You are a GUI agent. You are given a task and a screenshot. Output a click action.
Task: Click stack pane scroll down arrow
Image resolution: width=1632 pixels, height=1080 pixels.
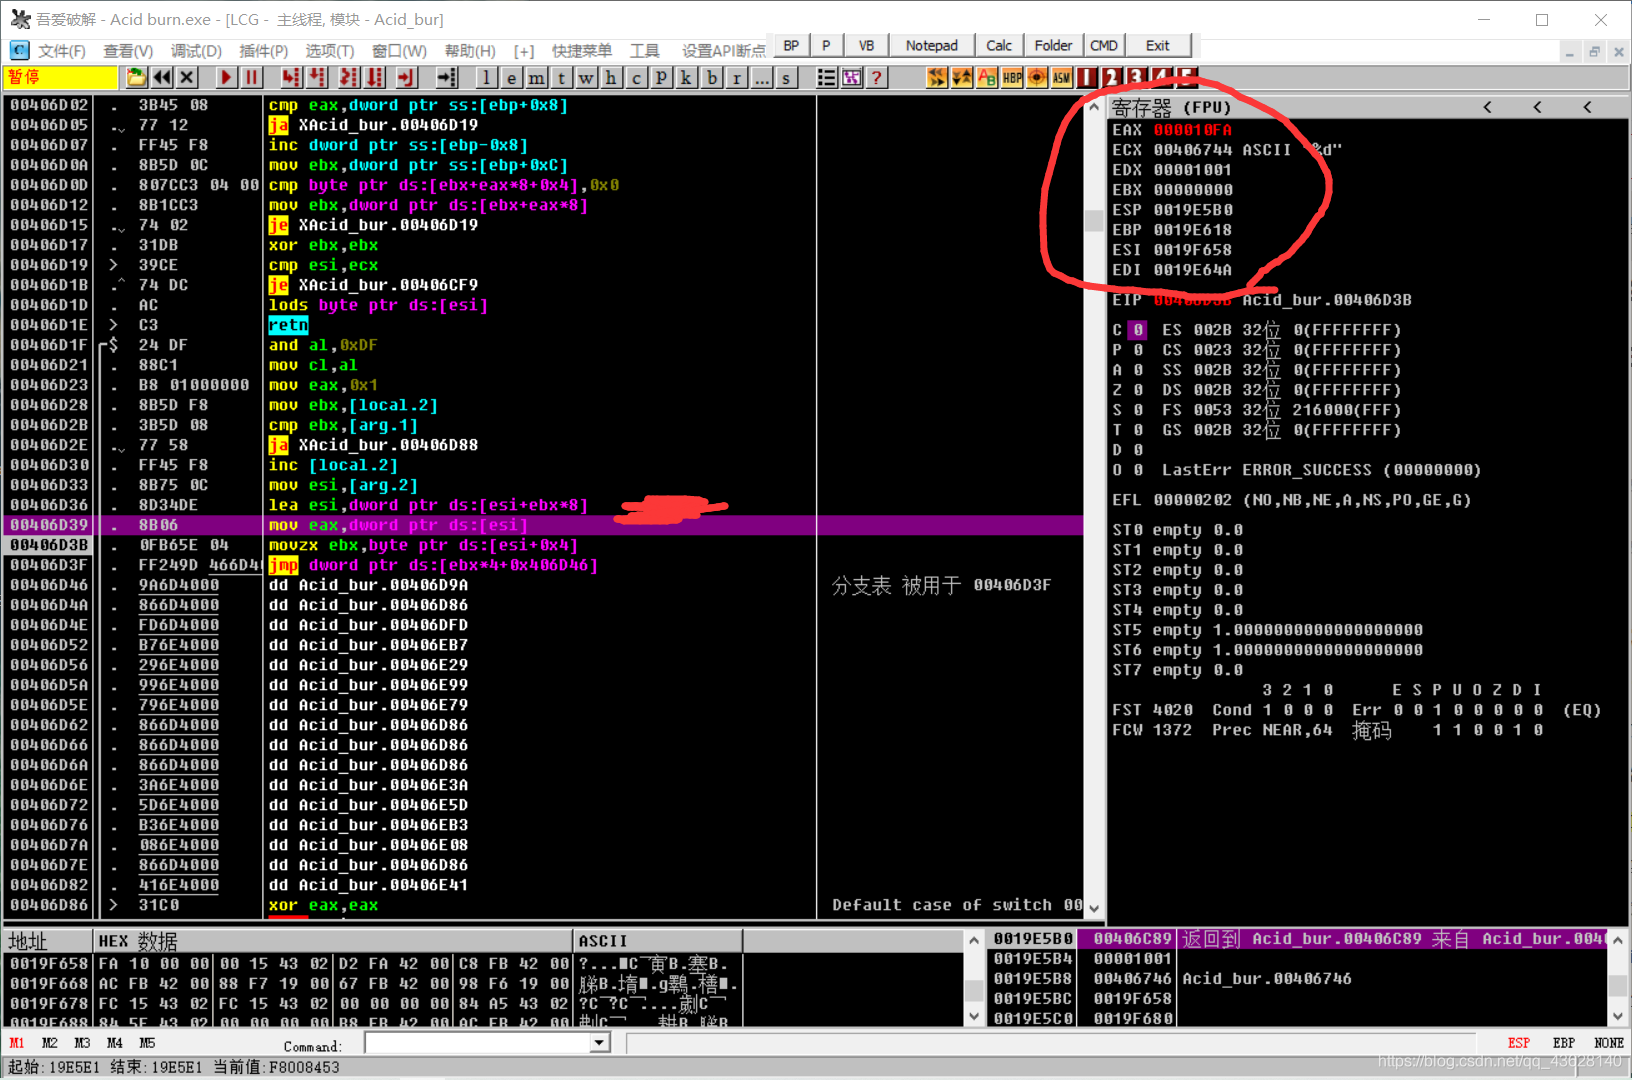(1618, 1016)
